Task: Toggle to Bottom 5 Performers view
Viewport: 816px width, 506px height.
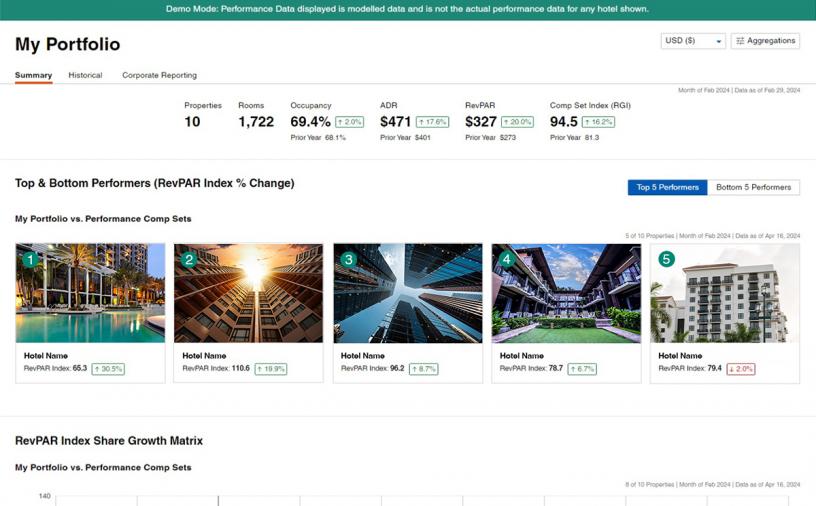Action: point(753,187)
